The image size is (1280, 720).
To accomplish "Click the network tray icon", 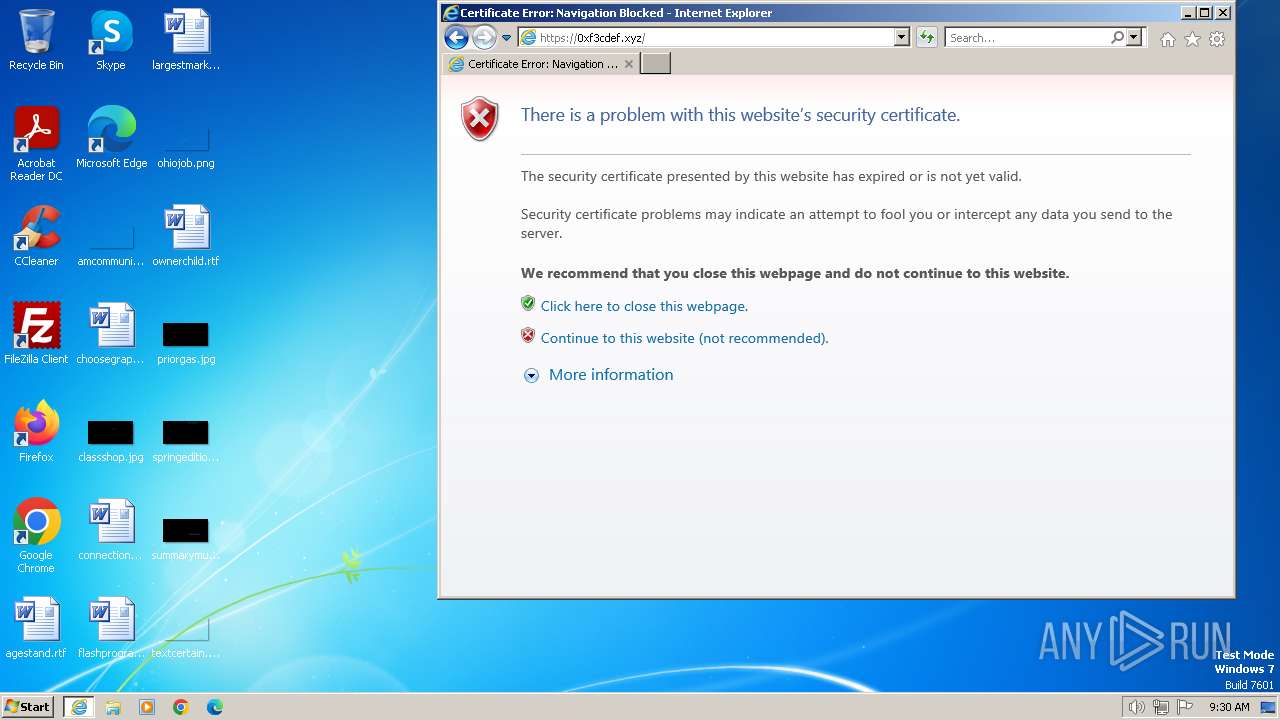I will tap(1161, 707).
